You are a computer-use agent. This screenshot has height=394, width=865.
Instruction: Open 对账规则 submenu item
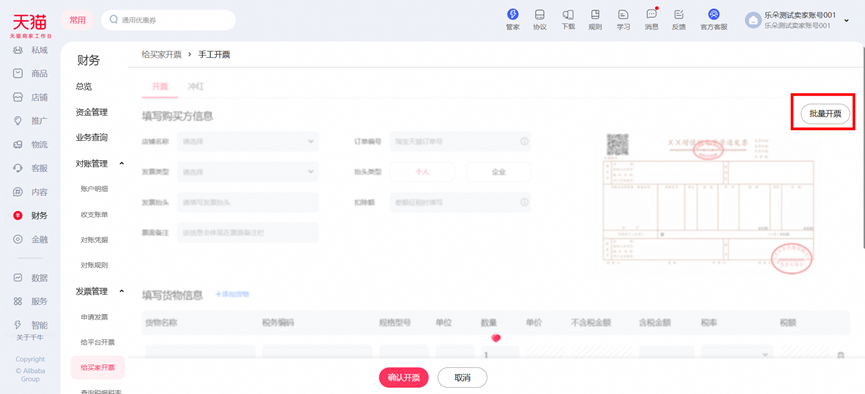click(x=94, y=265)
